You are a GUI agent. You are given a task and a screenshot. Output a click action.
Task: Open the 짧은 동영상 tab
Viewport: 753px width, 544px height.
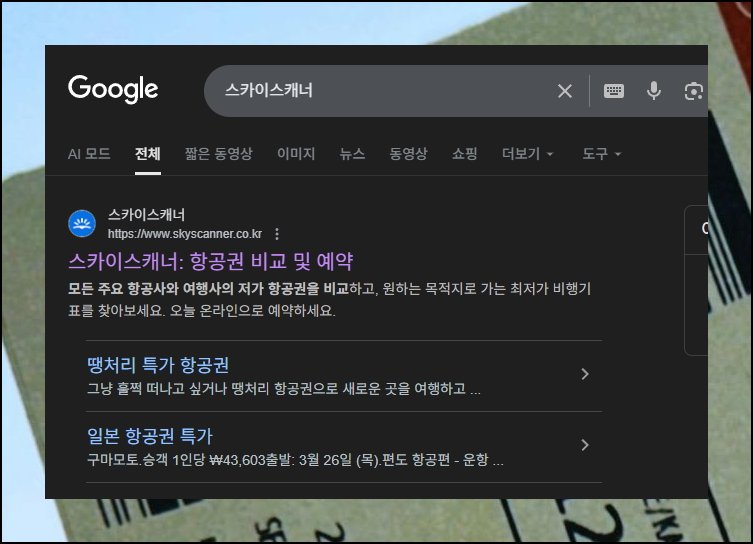(x=219, y=154)
